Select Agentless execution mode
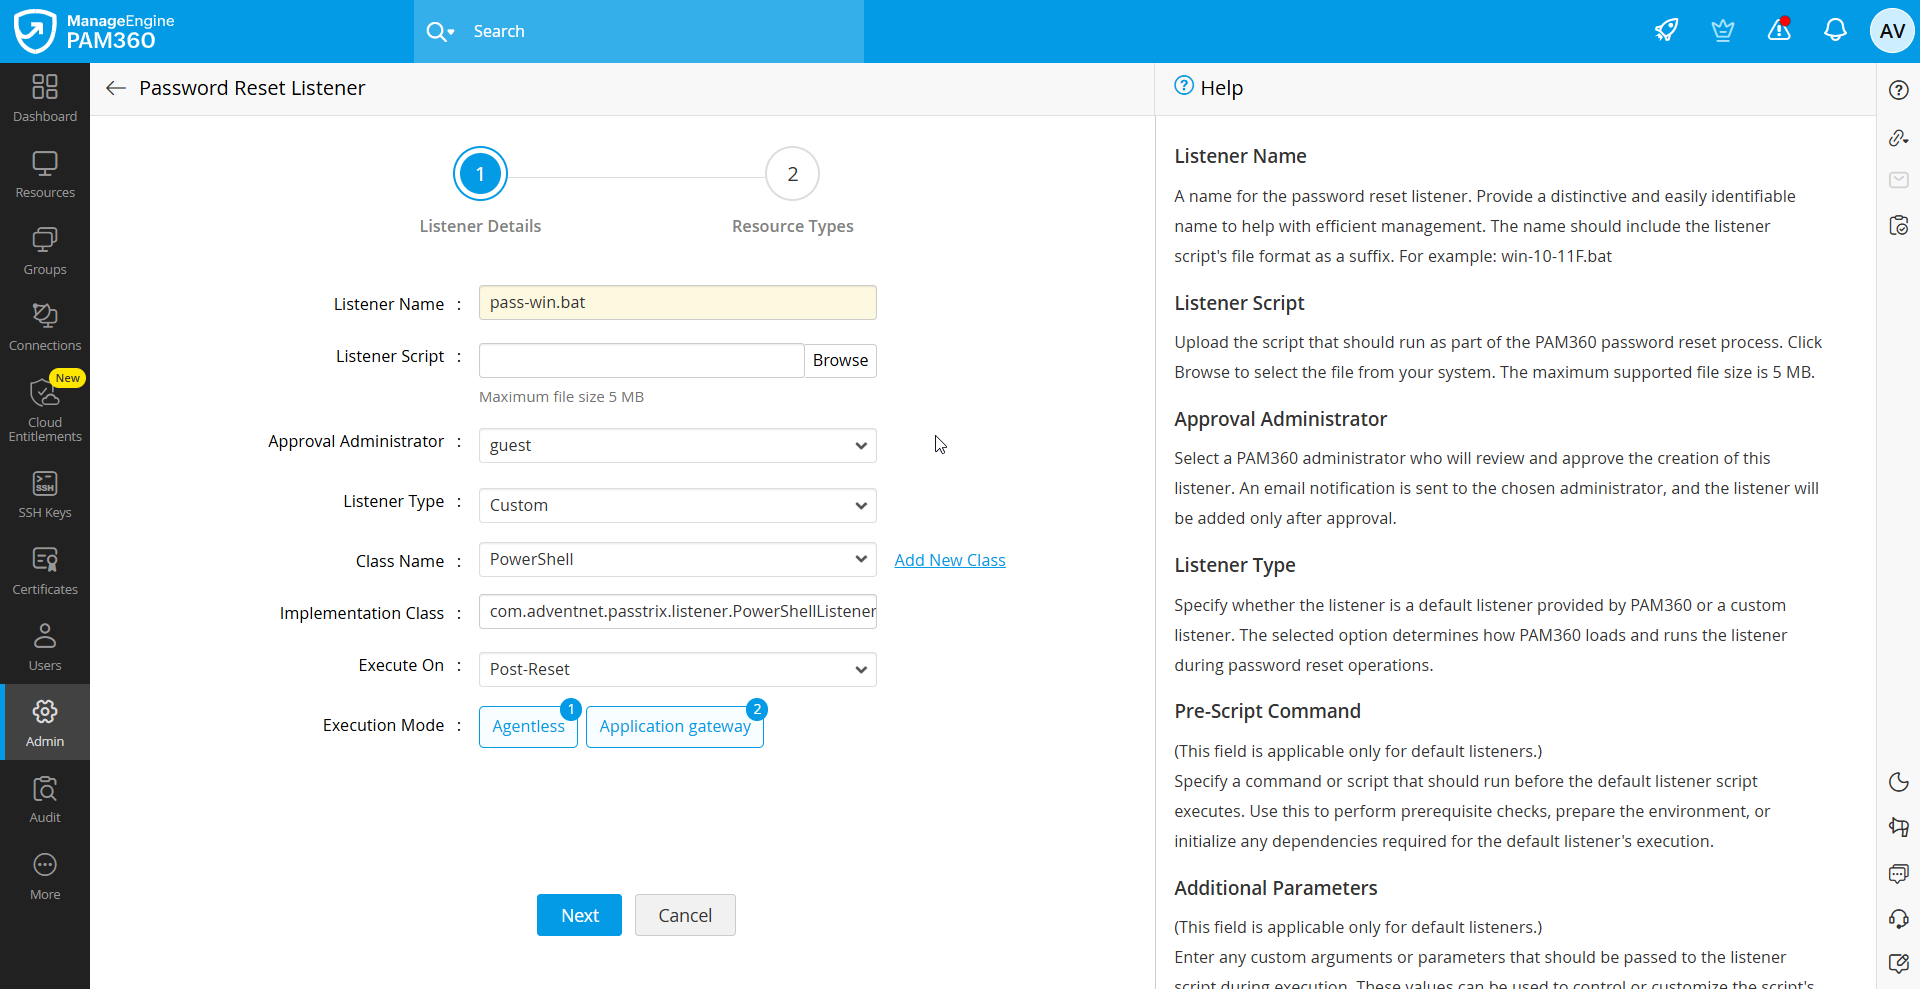The image size is (1920, 989). (528, 726)
